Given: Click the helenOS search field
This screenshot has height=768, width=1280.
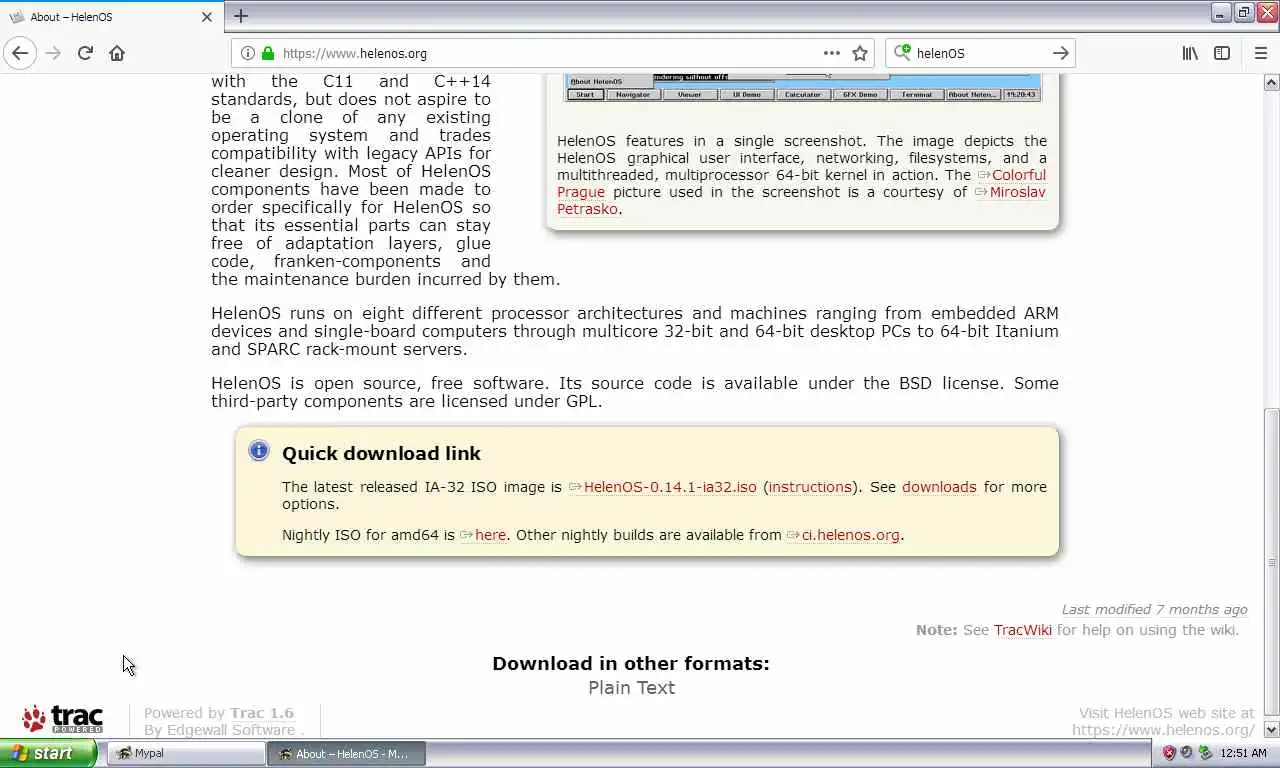Looking at the screenshot, I should [980, 53].
